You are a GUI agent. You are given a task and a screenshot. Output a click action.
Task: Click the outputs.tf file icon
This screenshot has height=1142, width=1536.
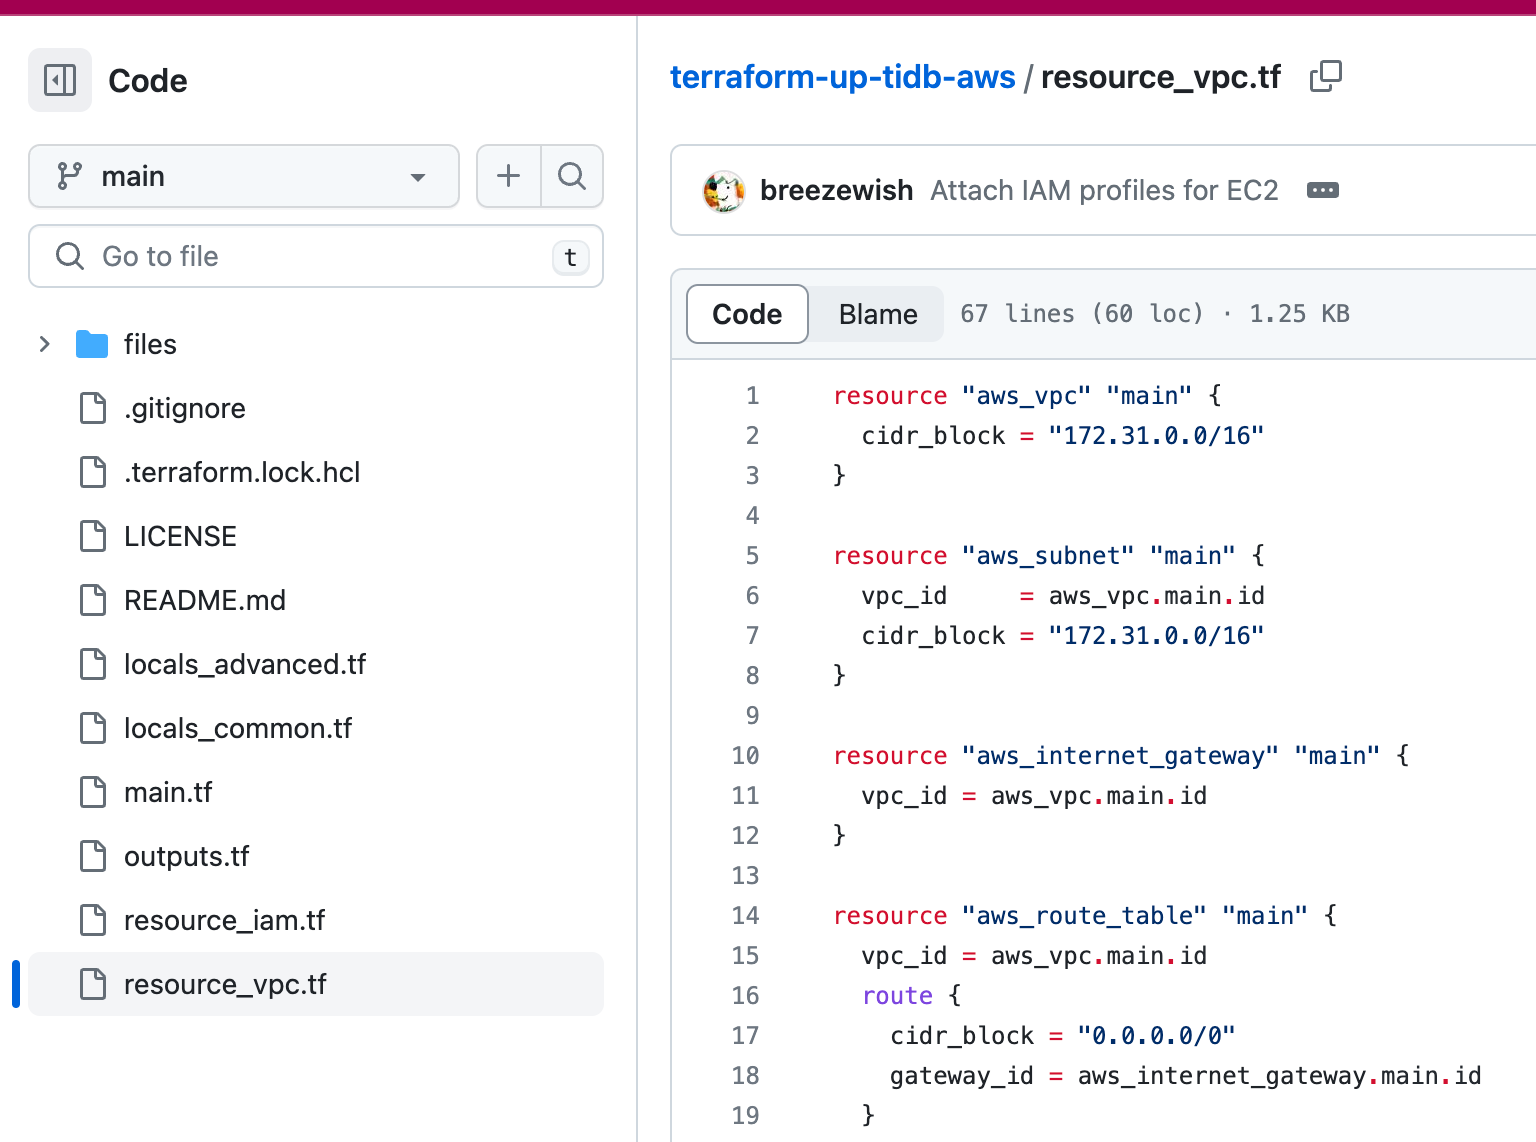click(x=93, y=856)
